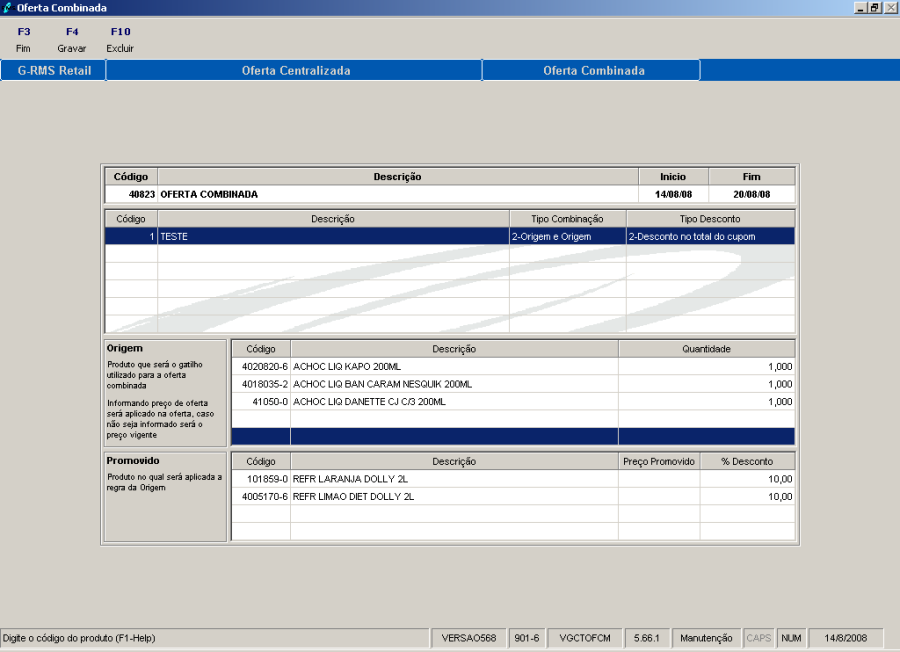Click Preço Promovido cell for REFR LARANJA
900x652 pixels.
[x=659, y=479]
